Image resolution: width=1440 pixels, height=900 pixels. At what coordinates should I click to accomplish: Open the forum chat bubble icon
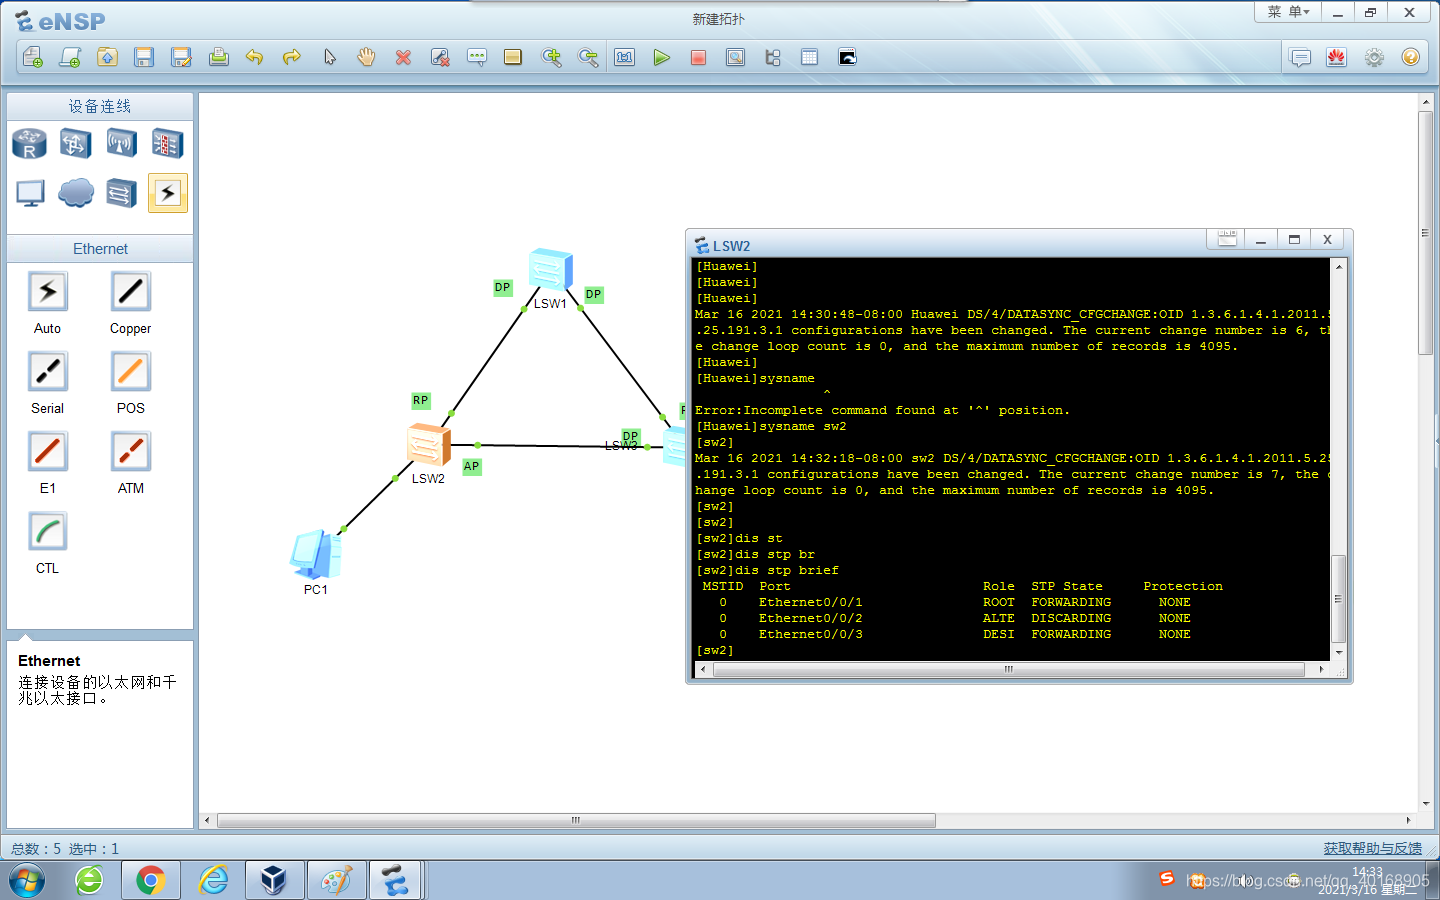pos(1300,57)
